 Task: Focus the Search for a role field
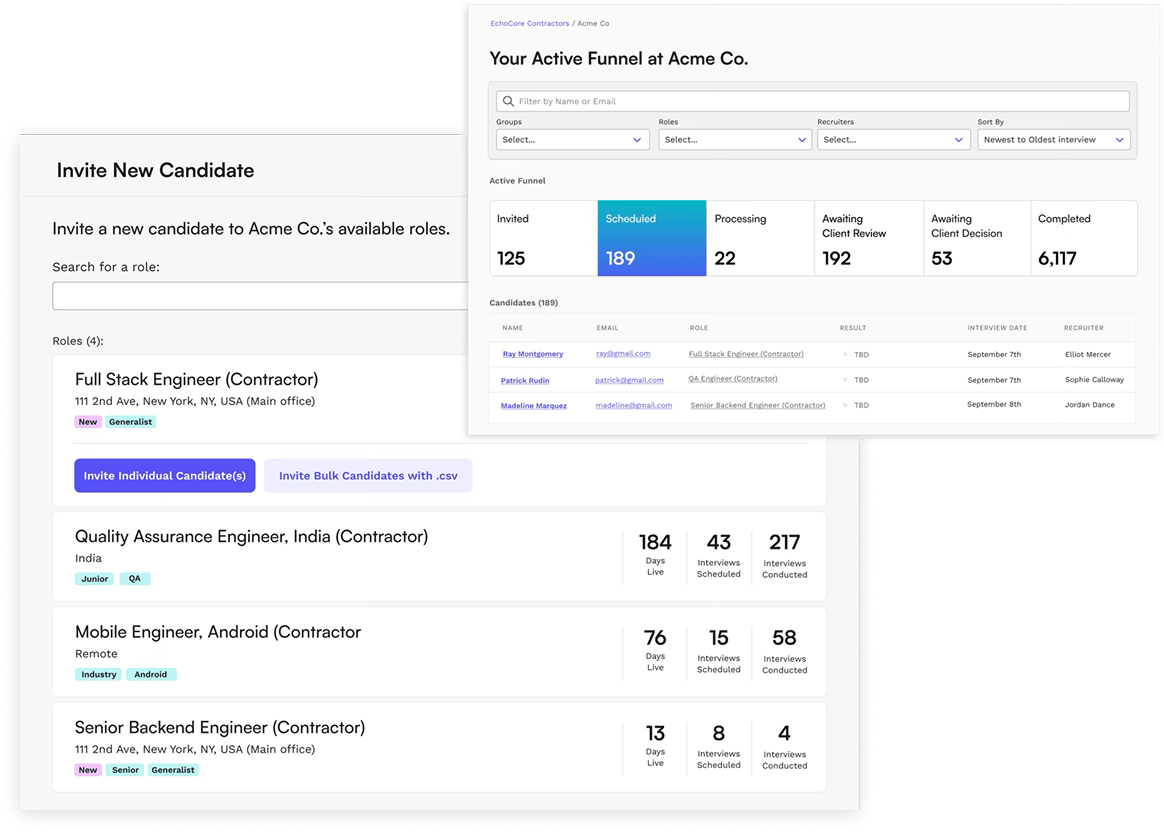click(260, 296)
